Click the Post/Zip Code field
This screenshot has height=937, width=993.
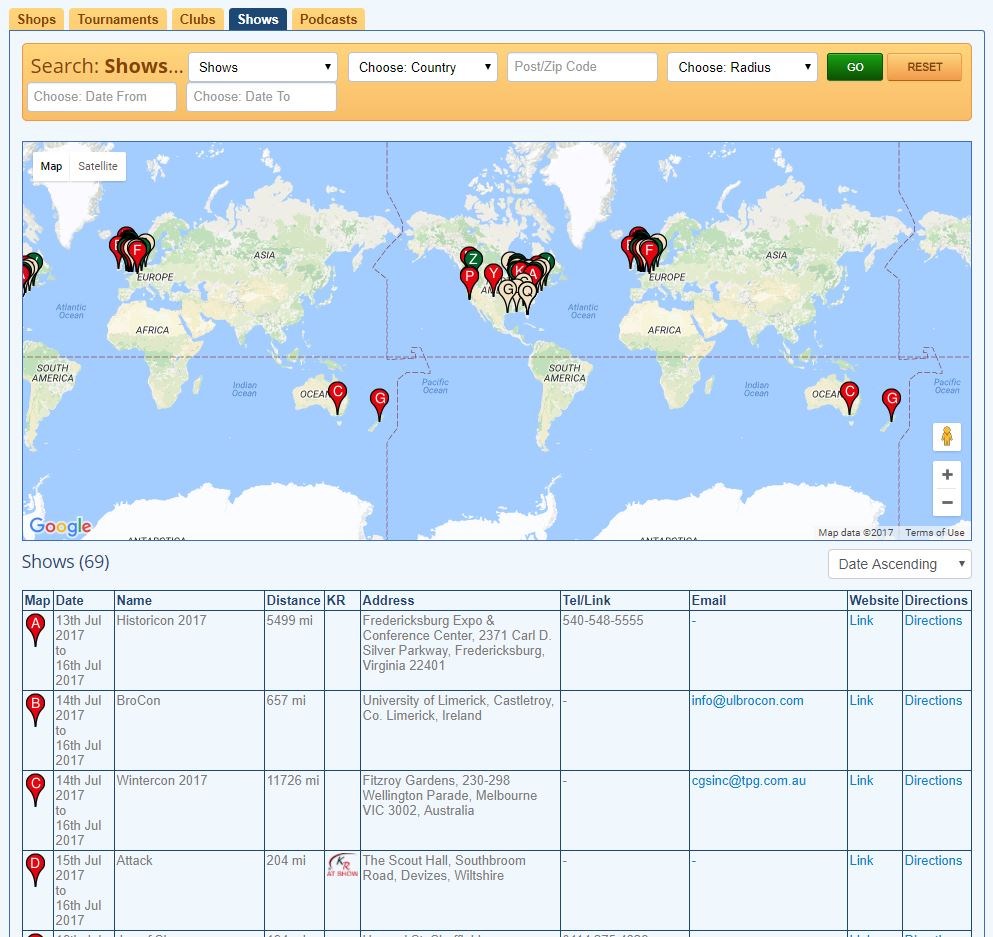(x=582, y=67)
